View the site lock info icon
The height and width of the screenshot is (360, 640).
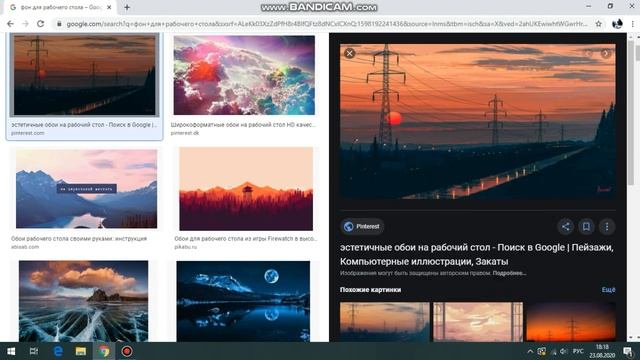pos(59,24)
